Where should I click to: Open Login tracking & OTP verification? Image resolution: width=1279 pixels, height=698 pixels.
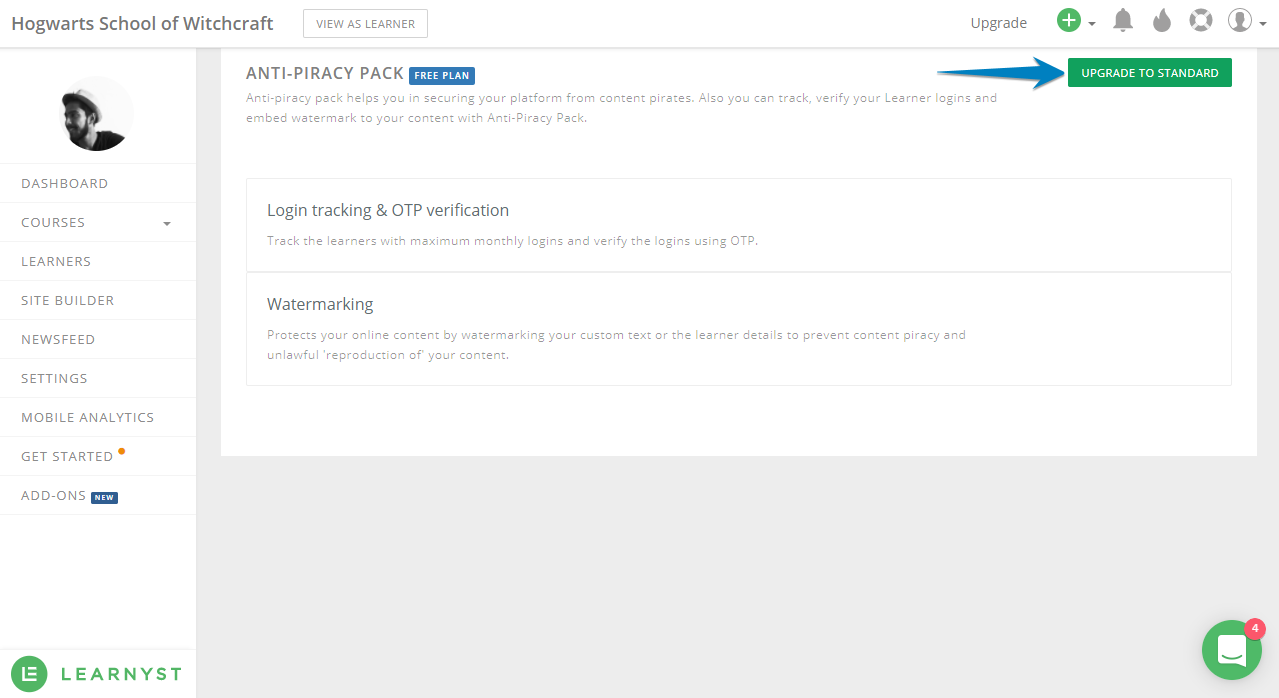click(738, 225)
